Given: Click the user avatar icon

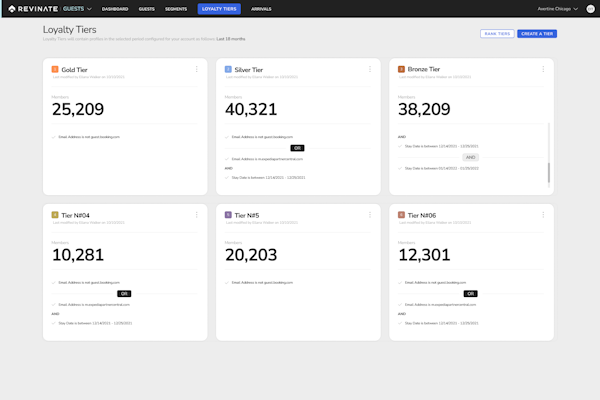Looking at the screenshot, I should coord(590,8).
